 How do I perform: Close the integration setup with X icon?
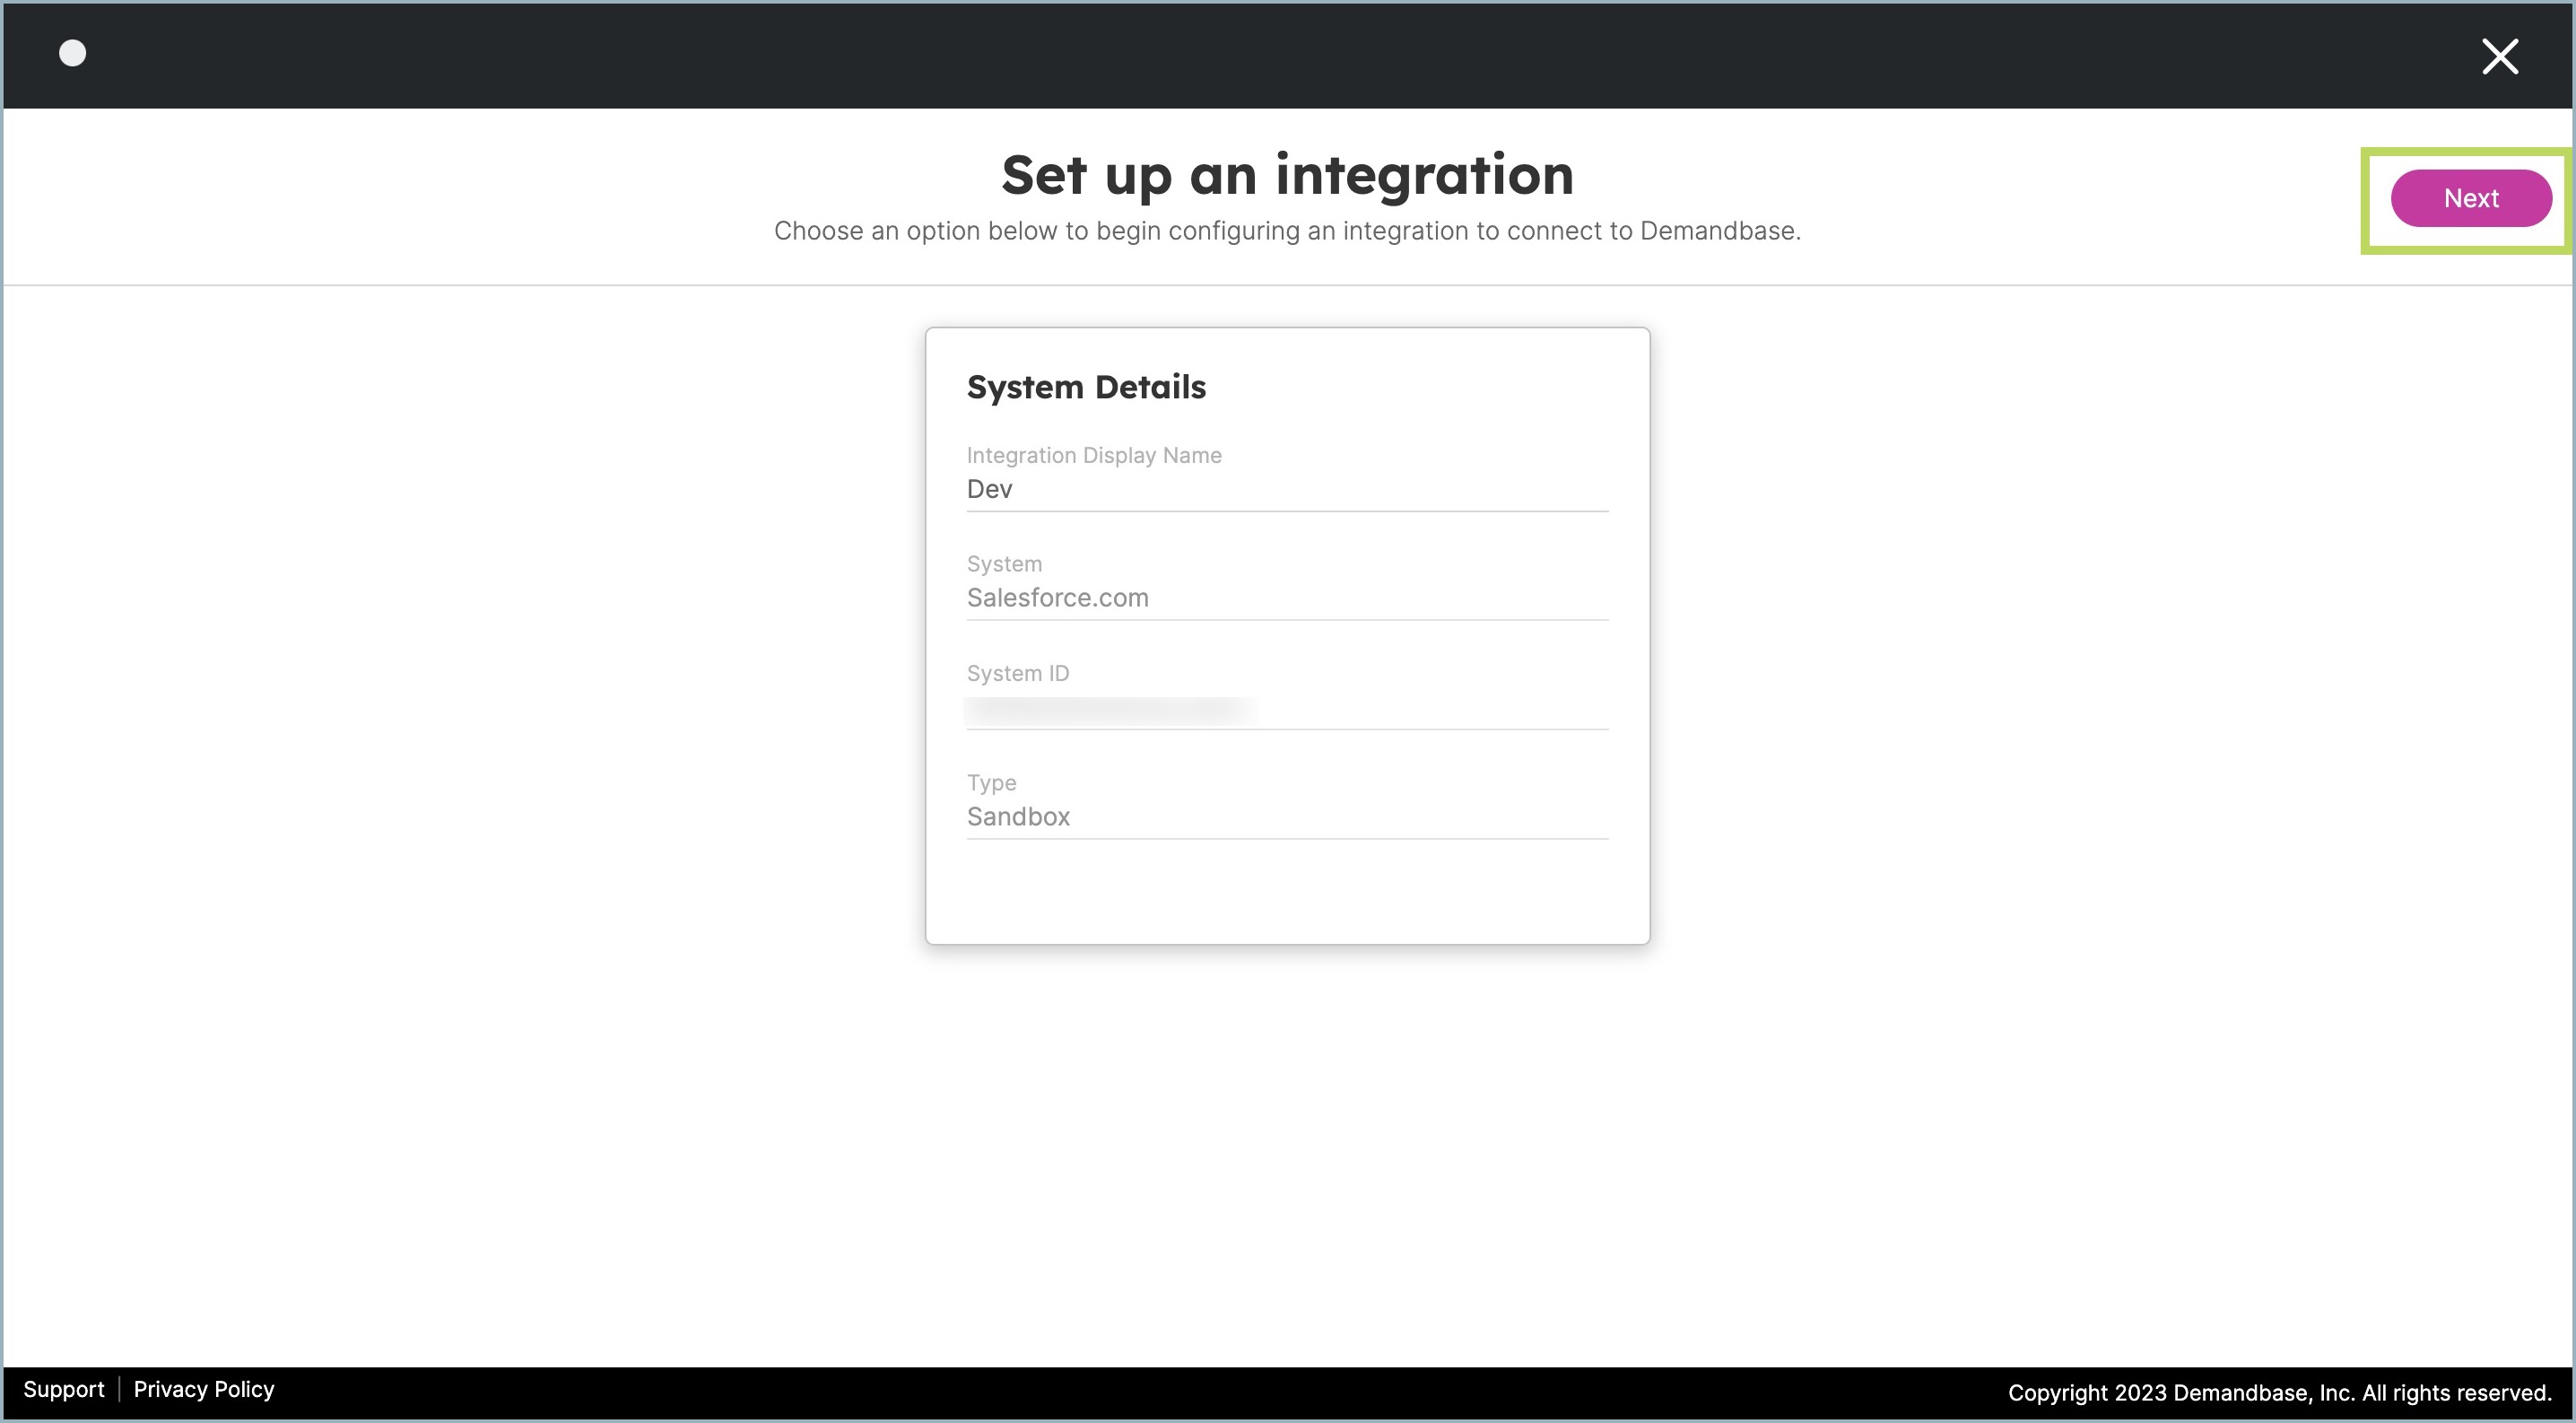point(2499,57)
